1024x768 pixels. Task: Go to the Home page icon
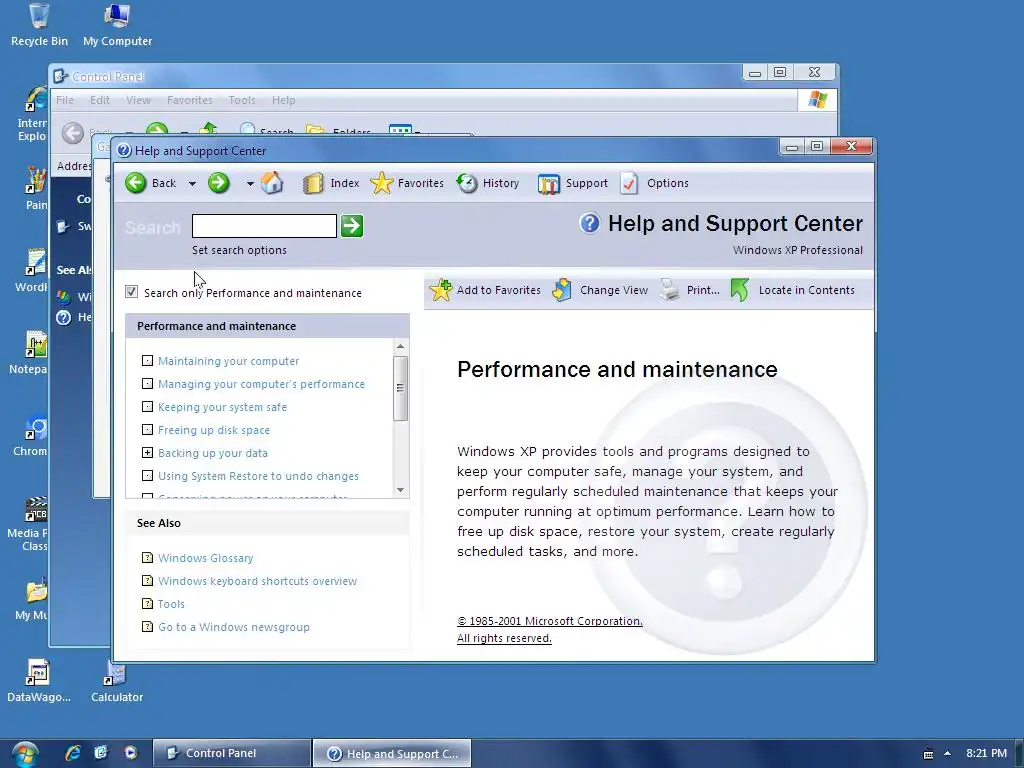pos(272,183)
